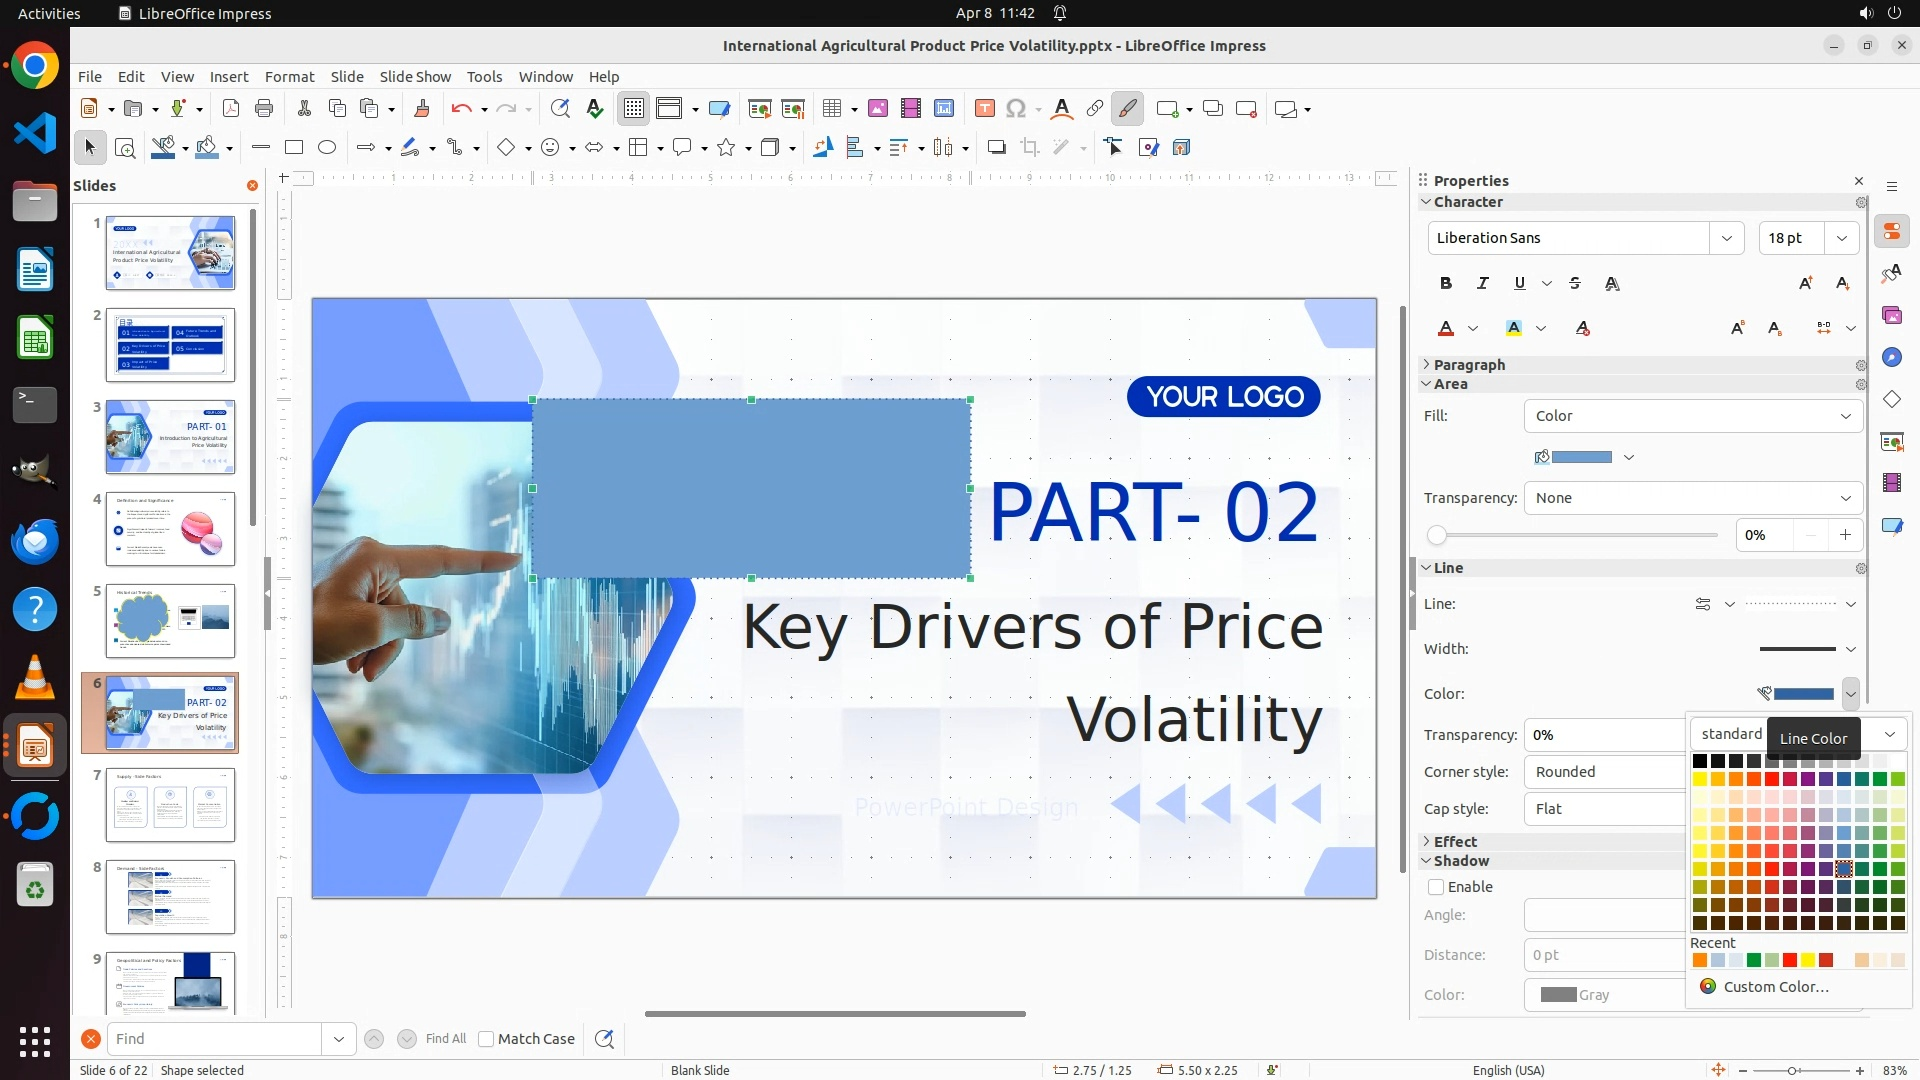Select slide 4 thumbnail

coord(170,529)
